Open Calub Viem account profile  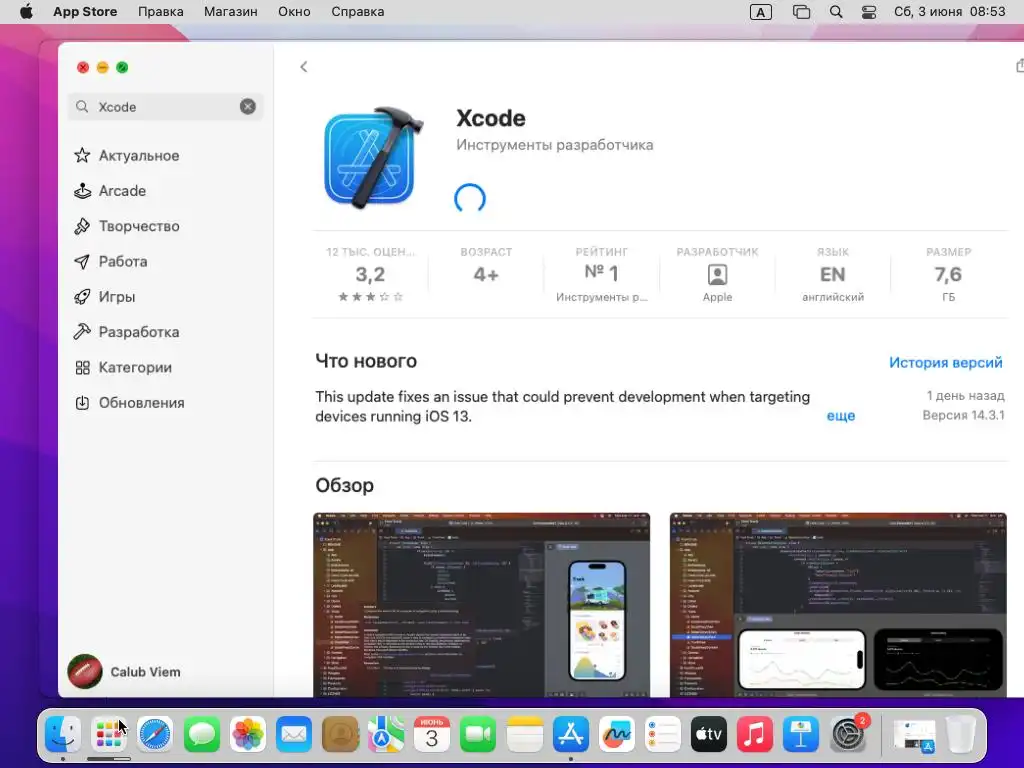point(125,671)
